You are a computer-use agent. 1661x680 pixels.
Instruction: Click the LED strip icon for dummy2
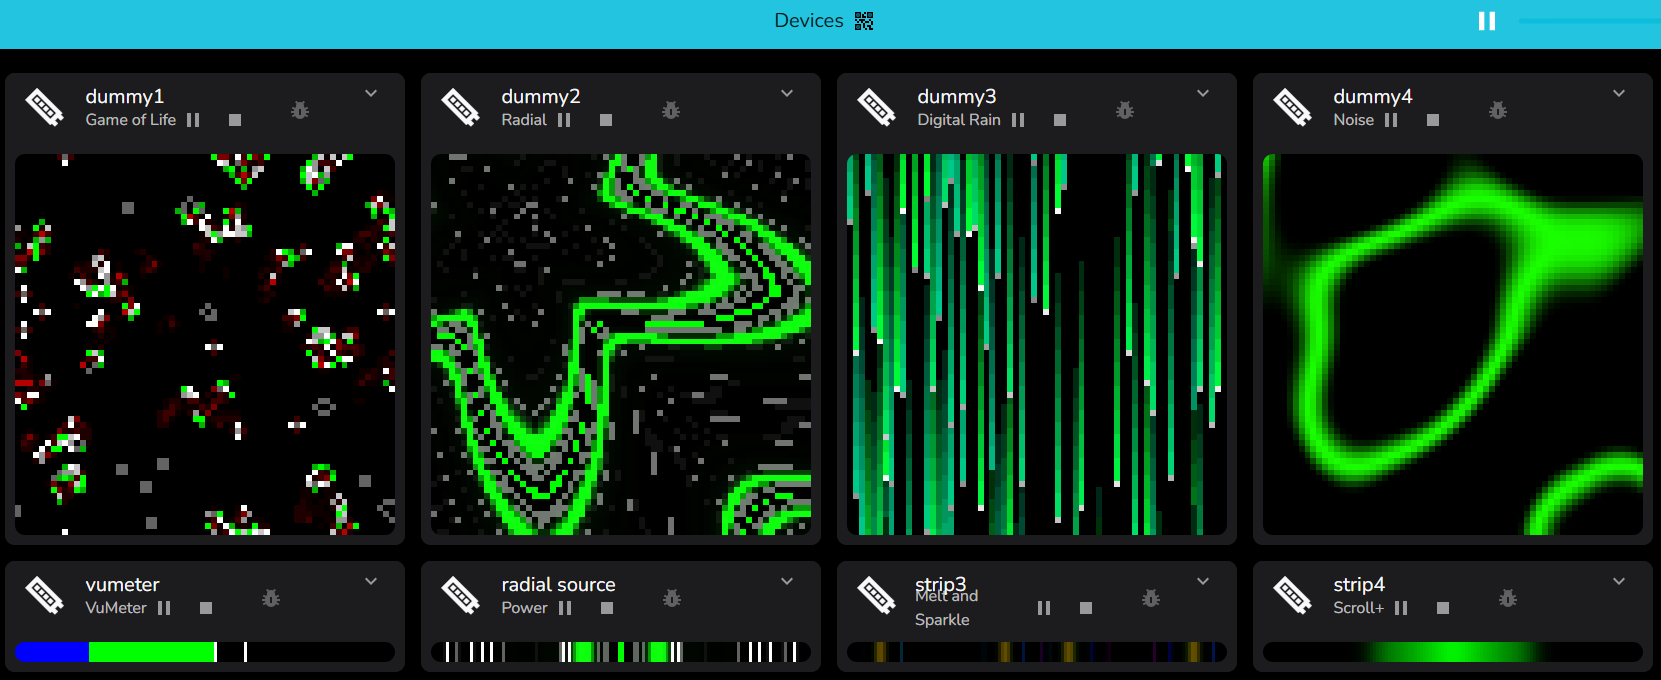click(x=461, y=107)
